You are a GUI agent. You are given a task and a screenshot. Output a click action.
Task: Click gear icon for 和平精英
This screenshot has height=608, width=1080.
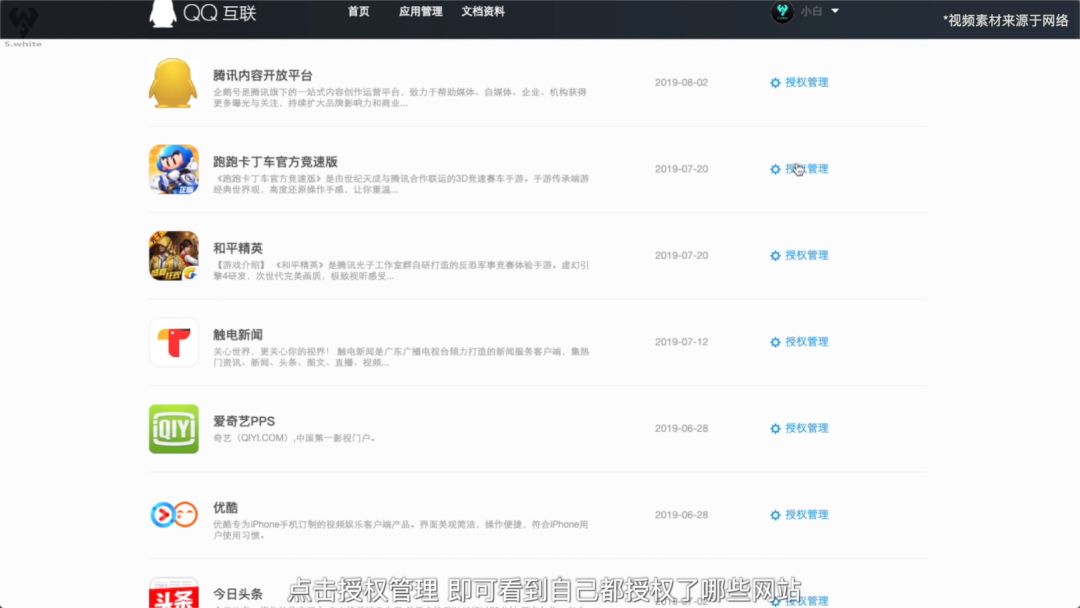775,255
